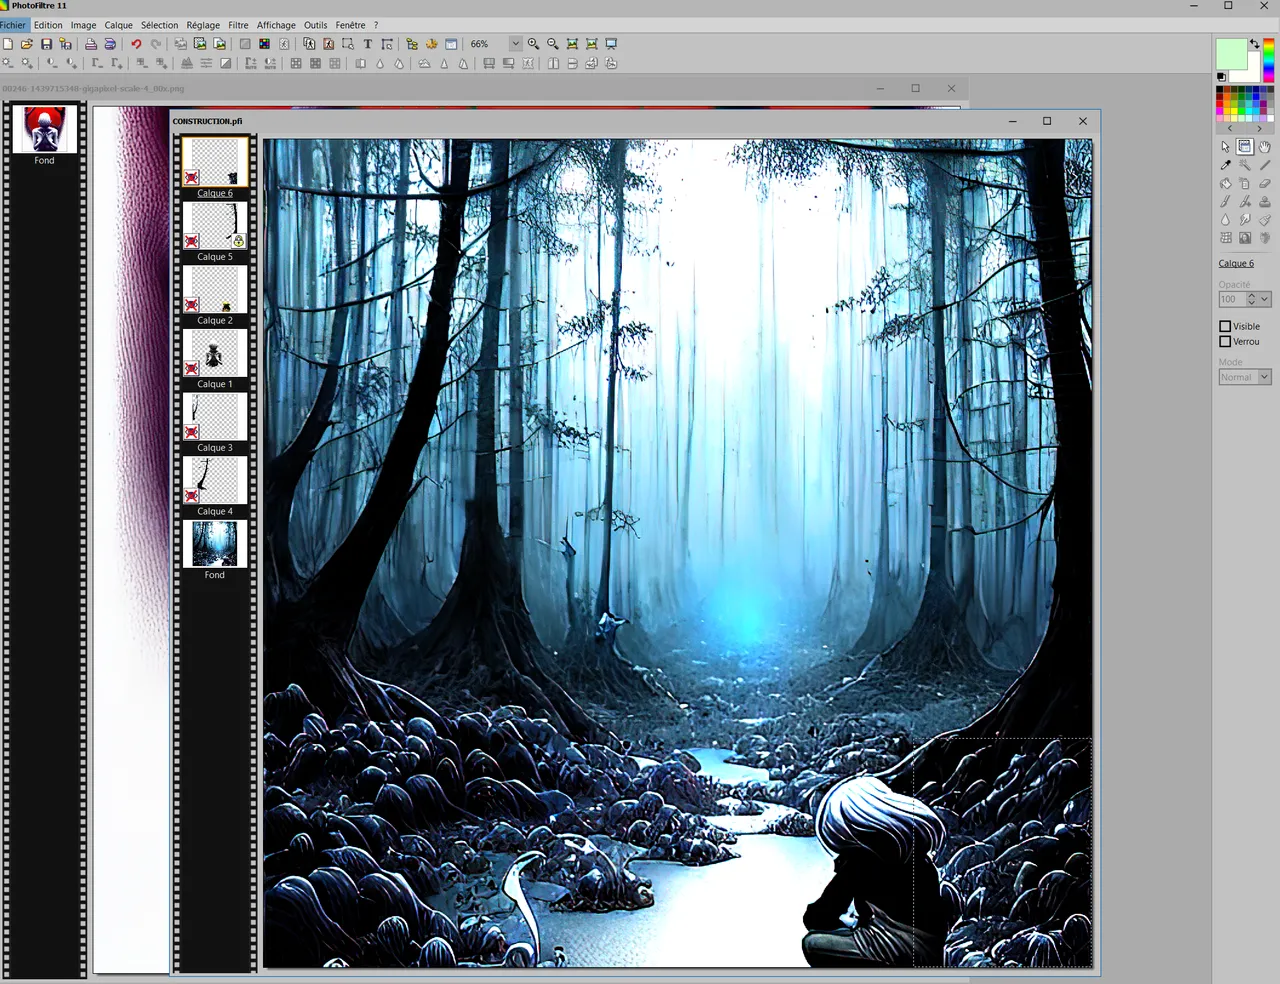Check the Verrou lock checkbox
This screenshot has width=1280, height=984.
point(1225,342)
